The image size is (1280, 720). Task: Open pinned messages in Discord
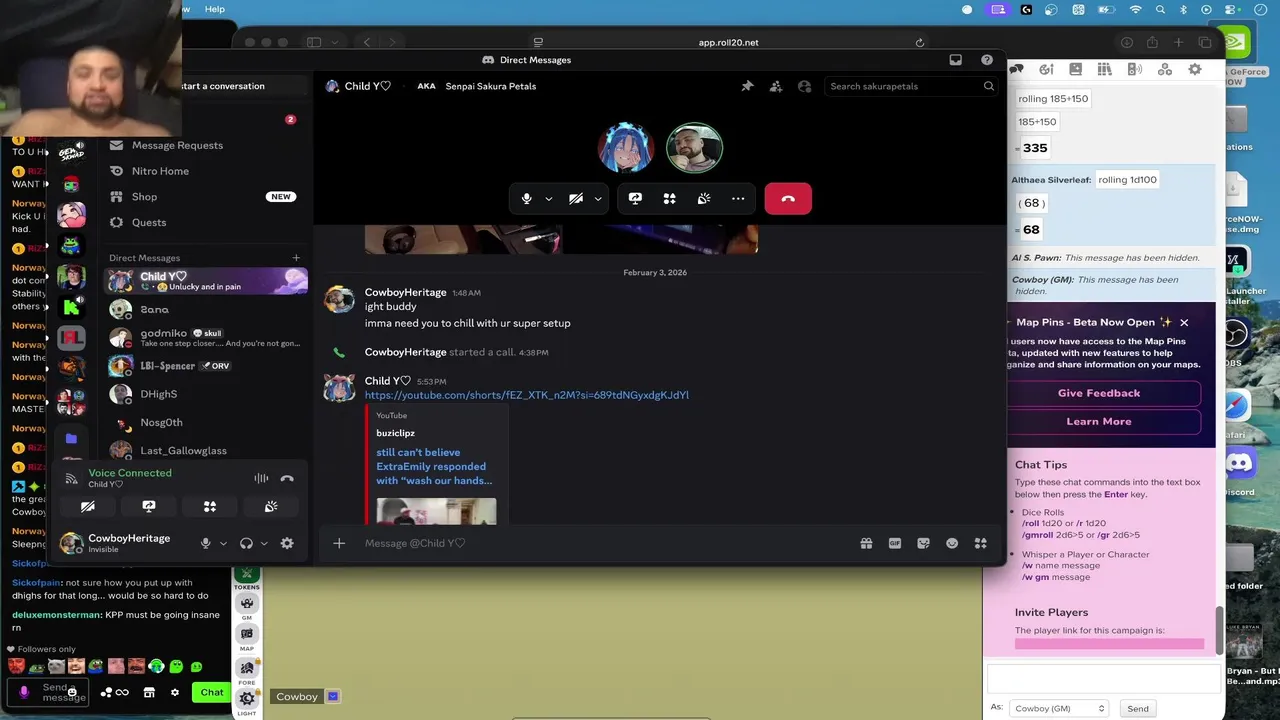coord(747,86)
